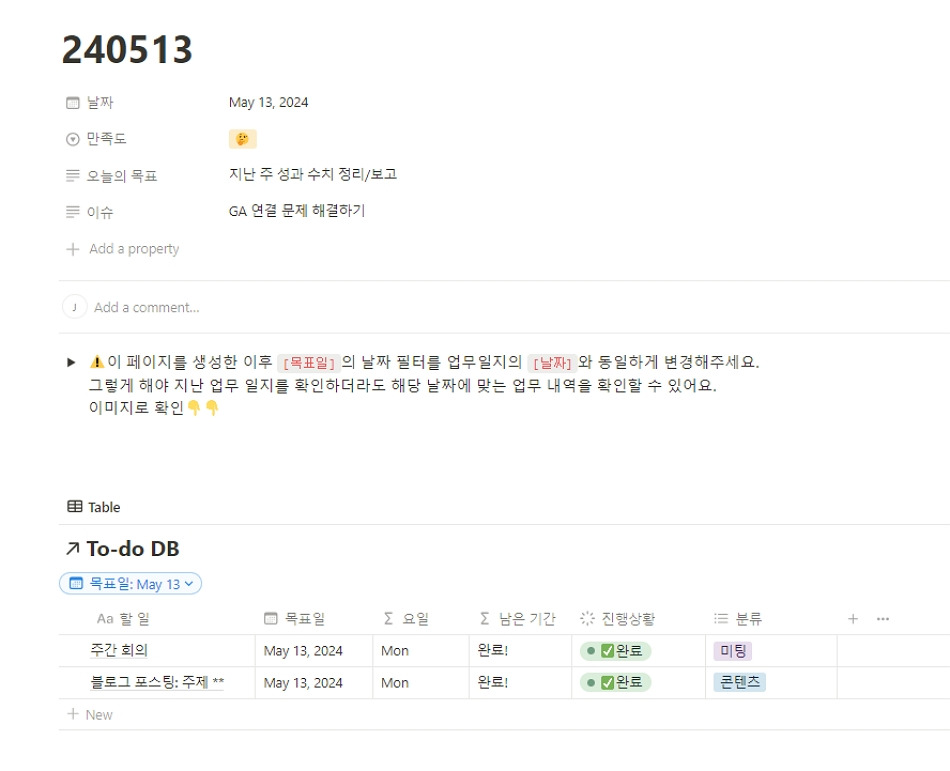The height and width of the screenshot is (771, 950).
Task: Click the 만족도 circular property icon
Action: pyautogui.click(x=74, y=139)
